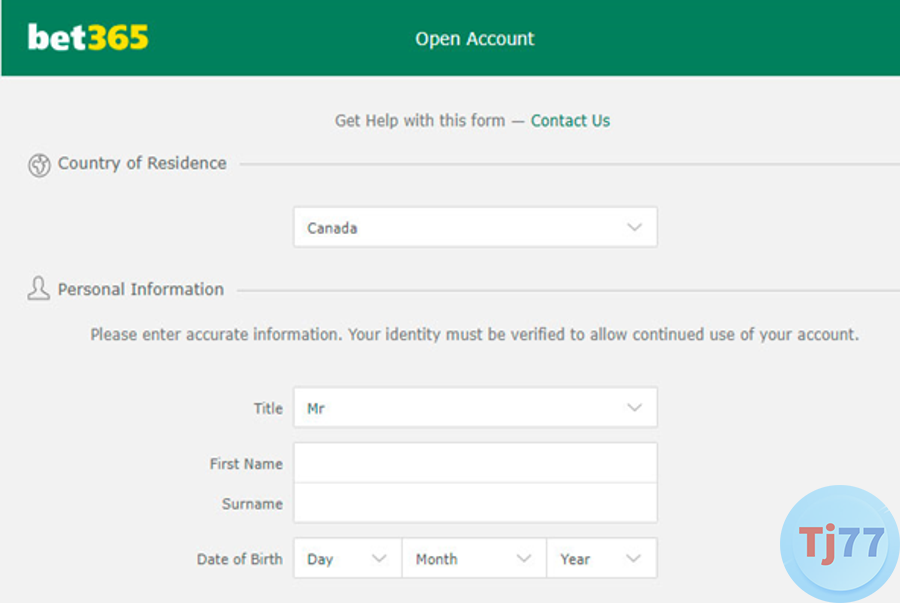
Task: Click the globe icon beside Country of Residence
Action: click(x=40, y=164)
